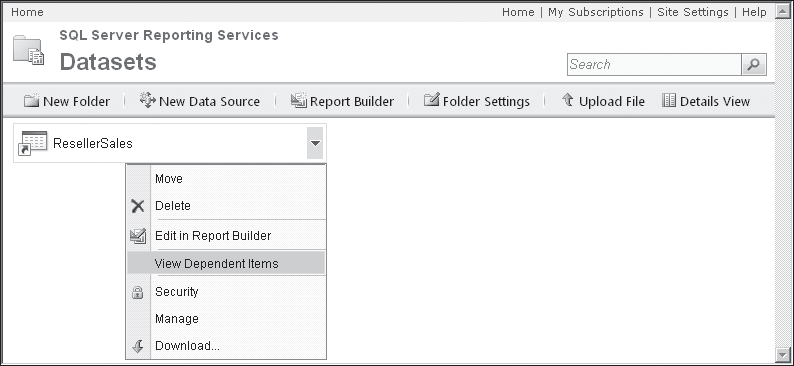
Task: Click the Delete X icon in menu
Action: [138, 206]
